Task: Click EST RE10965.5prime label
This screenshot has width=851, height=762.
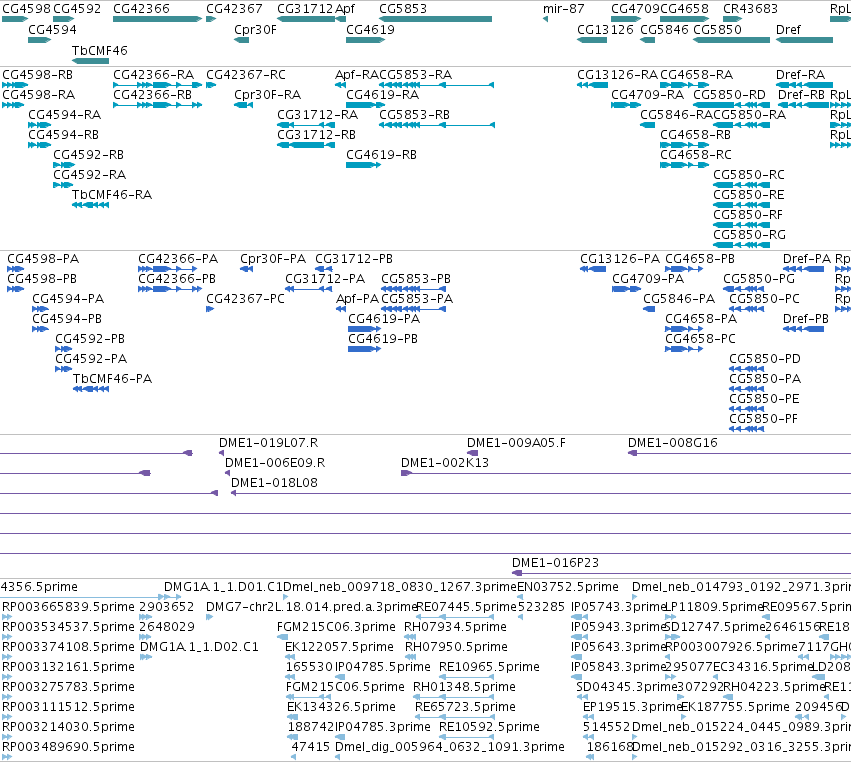Action: [490, 667]
